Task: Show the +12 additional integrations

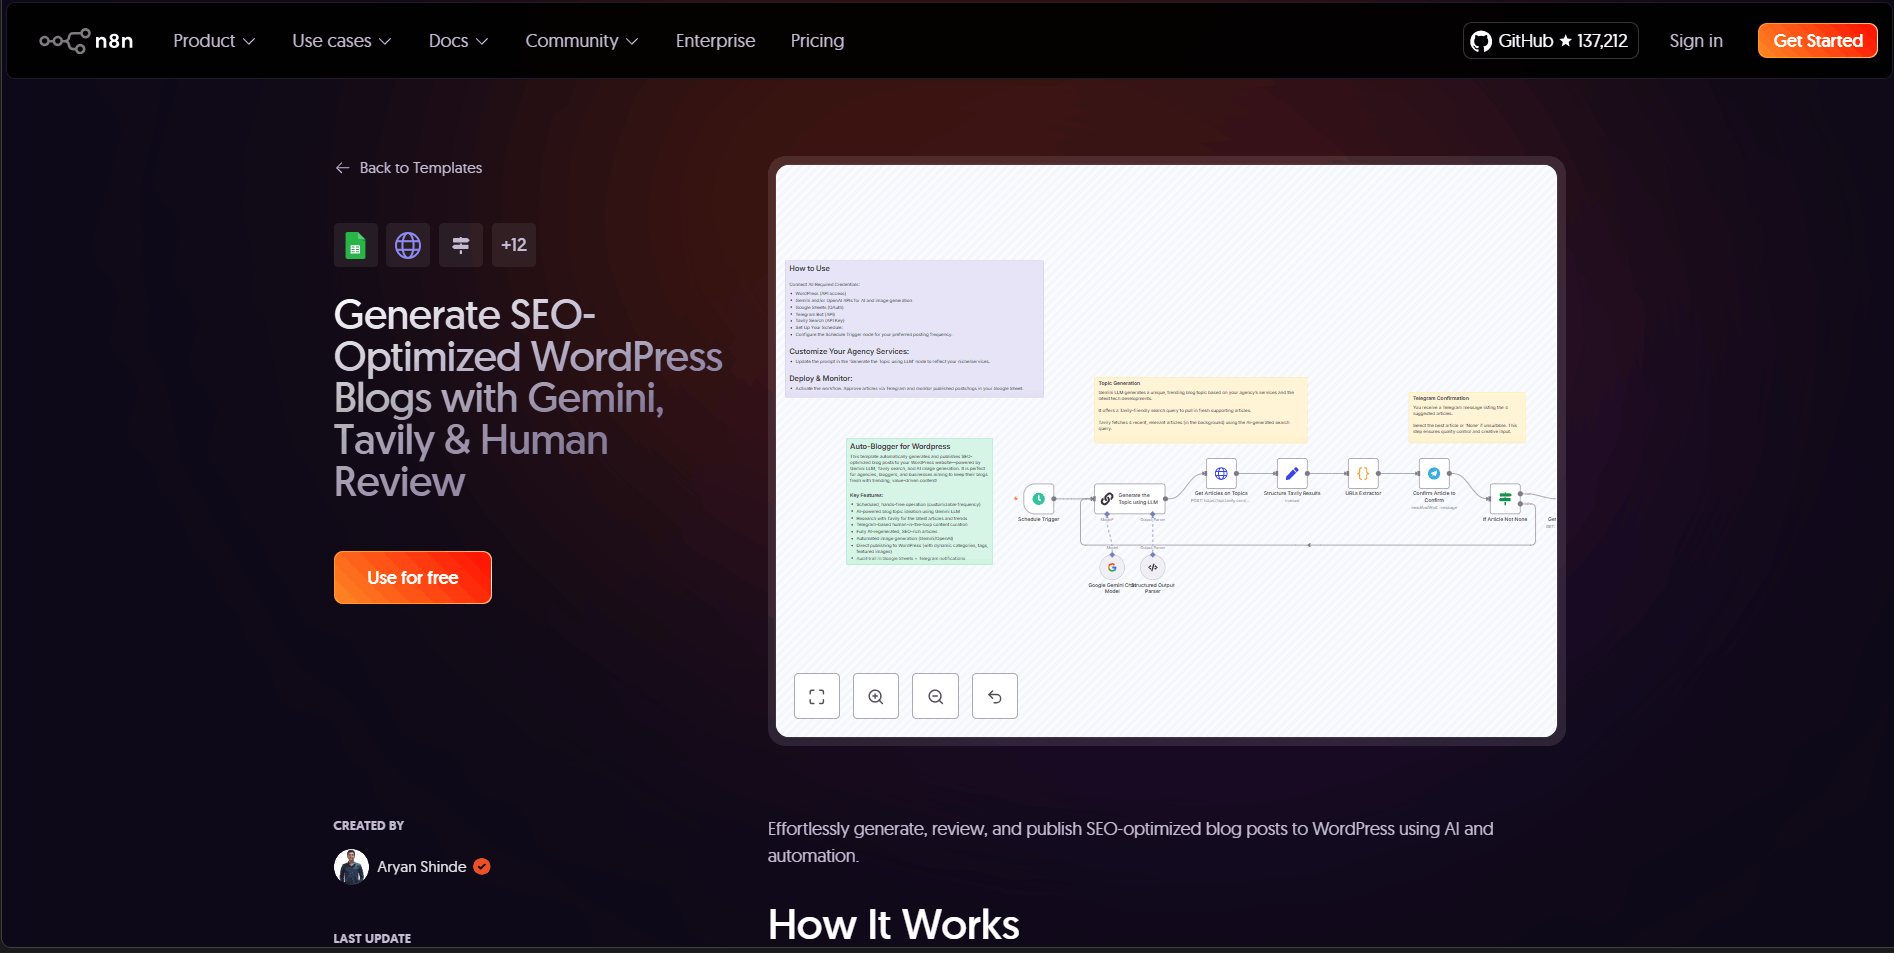Action: click(513, 245)
